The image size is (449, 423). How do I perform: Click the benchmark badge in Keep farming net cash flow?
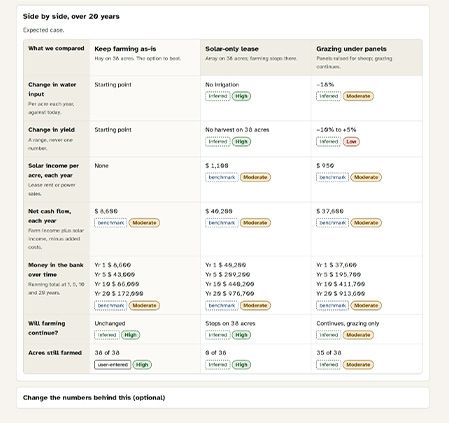tap(111, 223)
